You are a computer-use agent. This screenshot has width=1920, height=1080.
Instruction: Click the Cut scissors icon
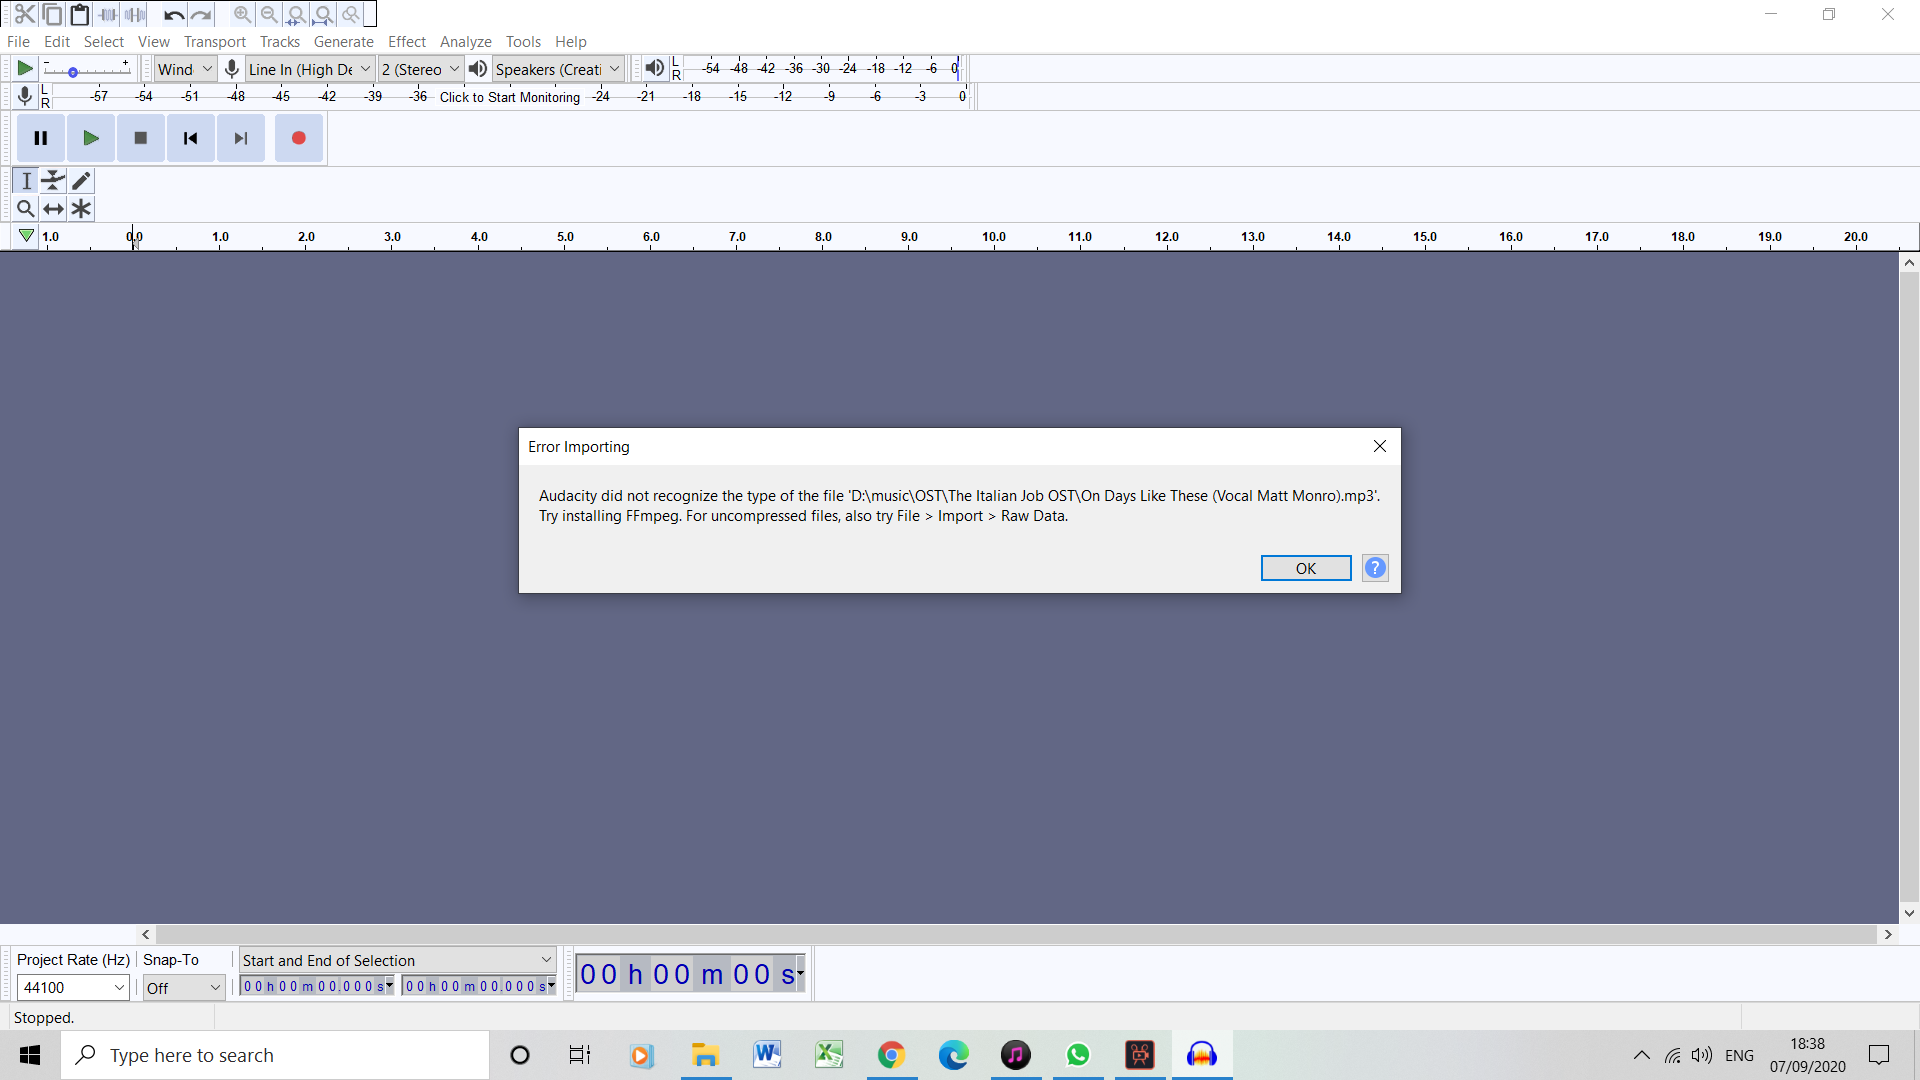pos(25,14)
